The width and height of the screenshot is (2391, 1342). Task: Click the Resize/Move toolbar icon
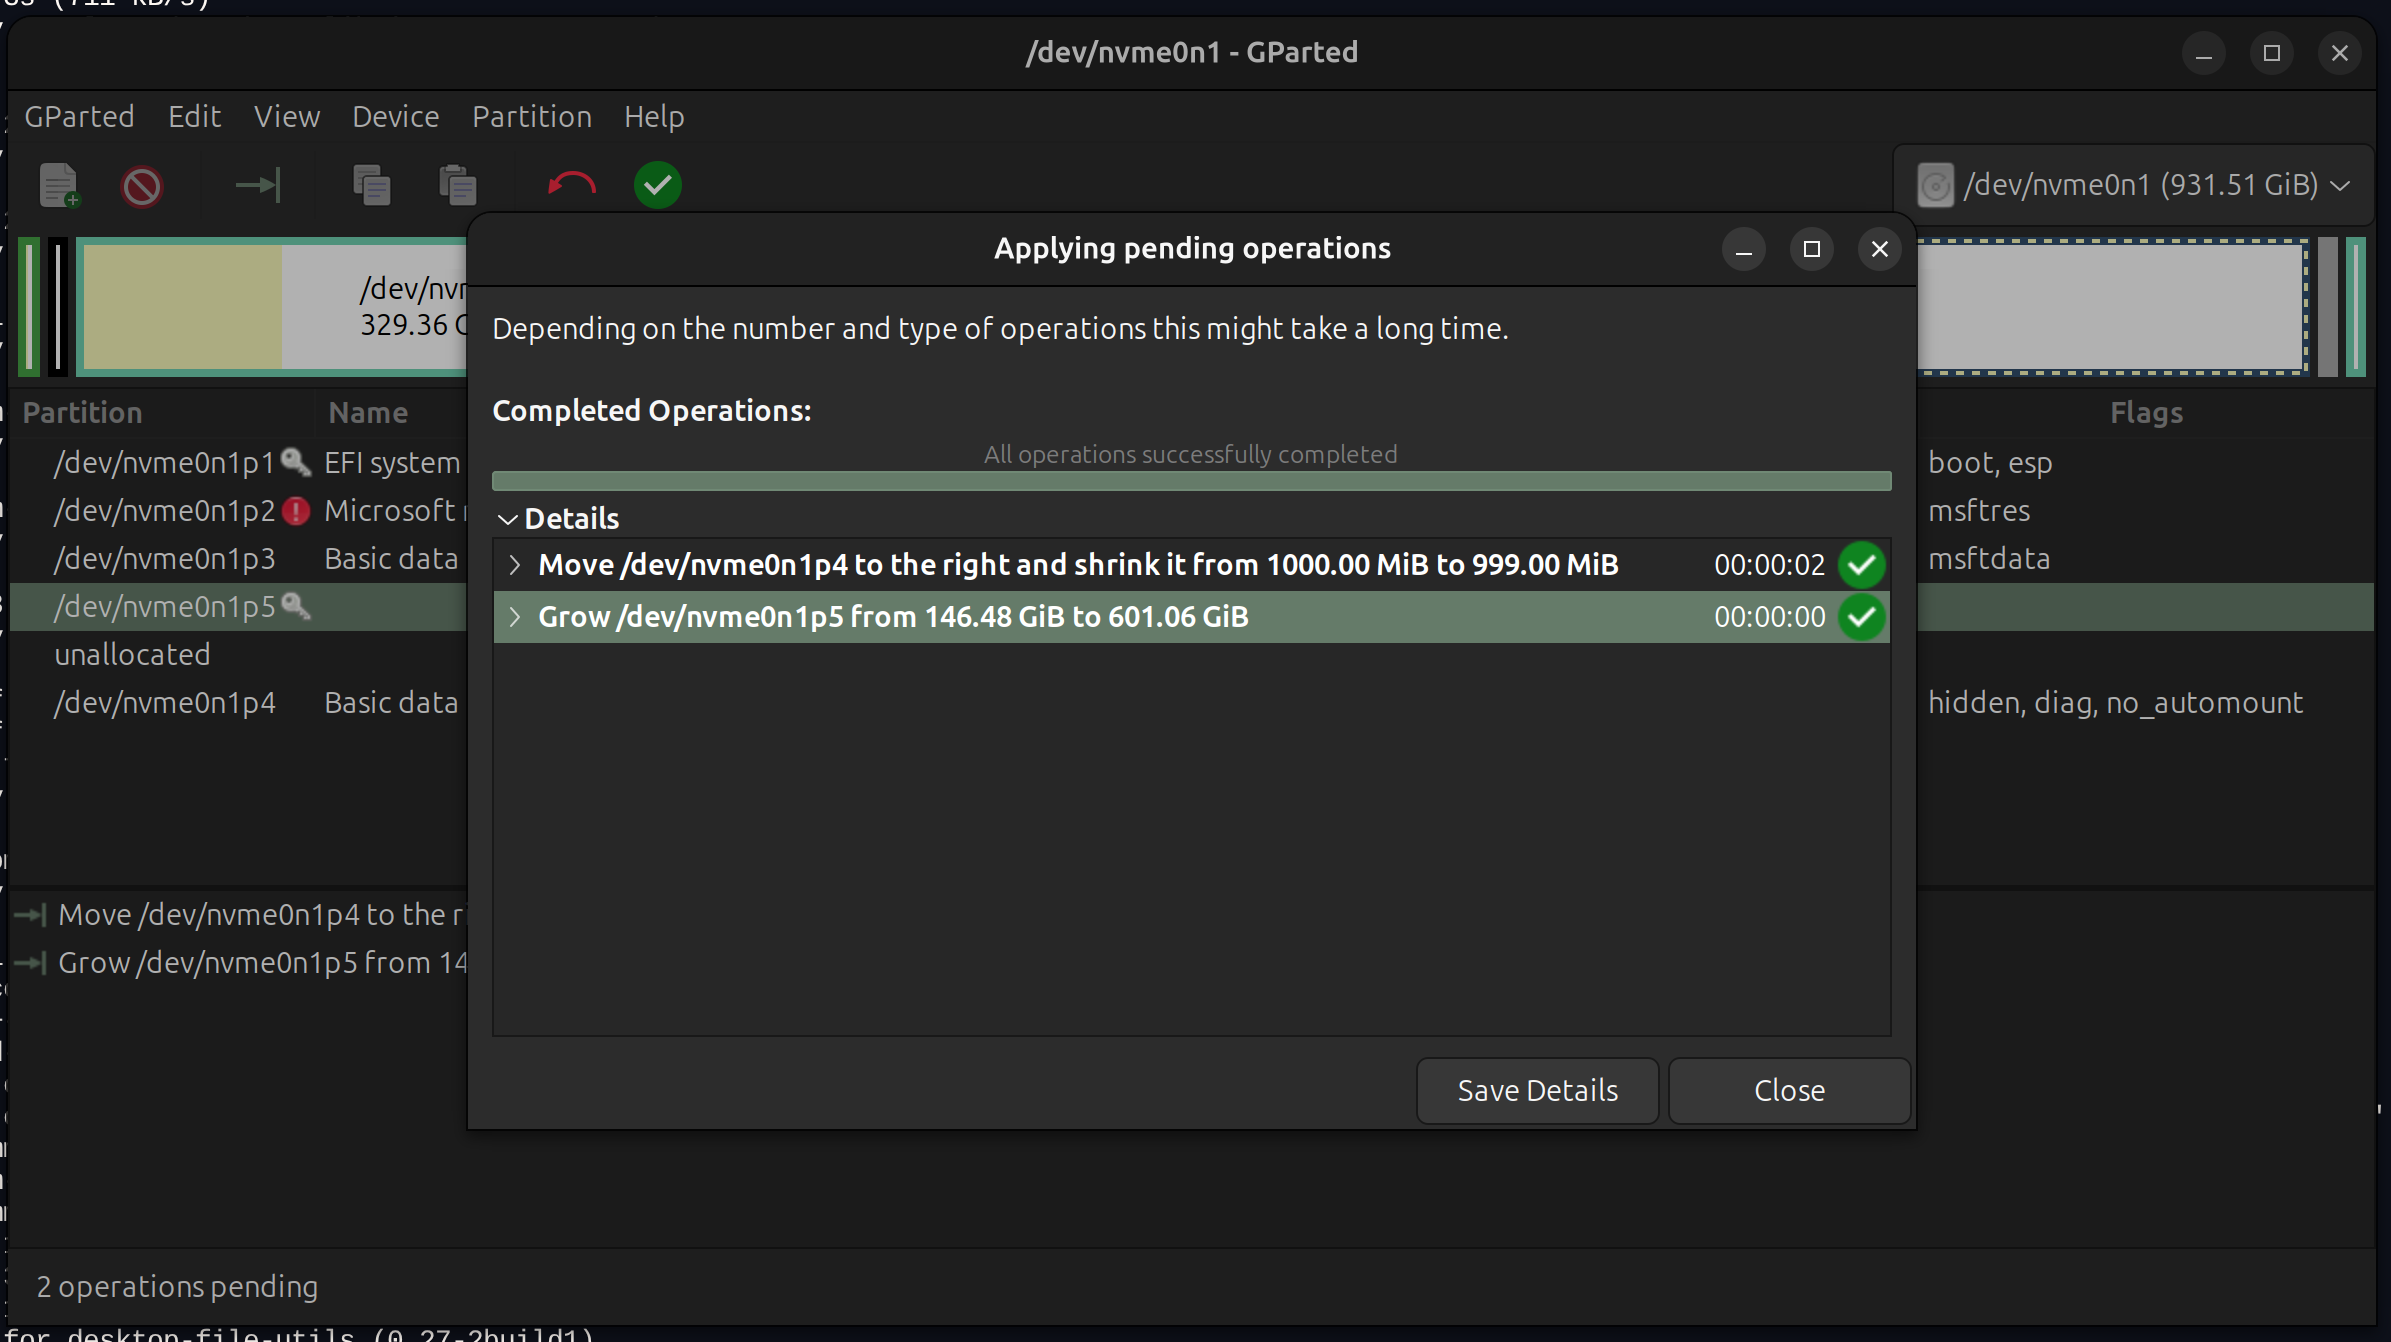[258, 185]
